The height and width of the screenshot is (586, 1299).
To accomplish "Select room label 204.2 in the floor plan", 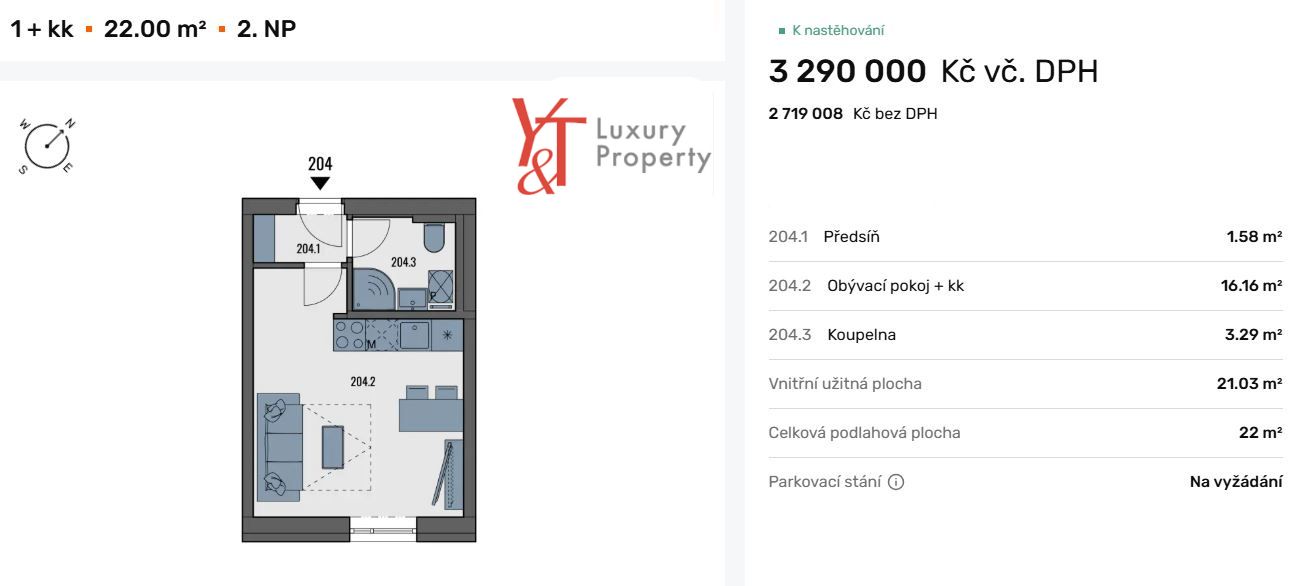I will pos(362,381).
